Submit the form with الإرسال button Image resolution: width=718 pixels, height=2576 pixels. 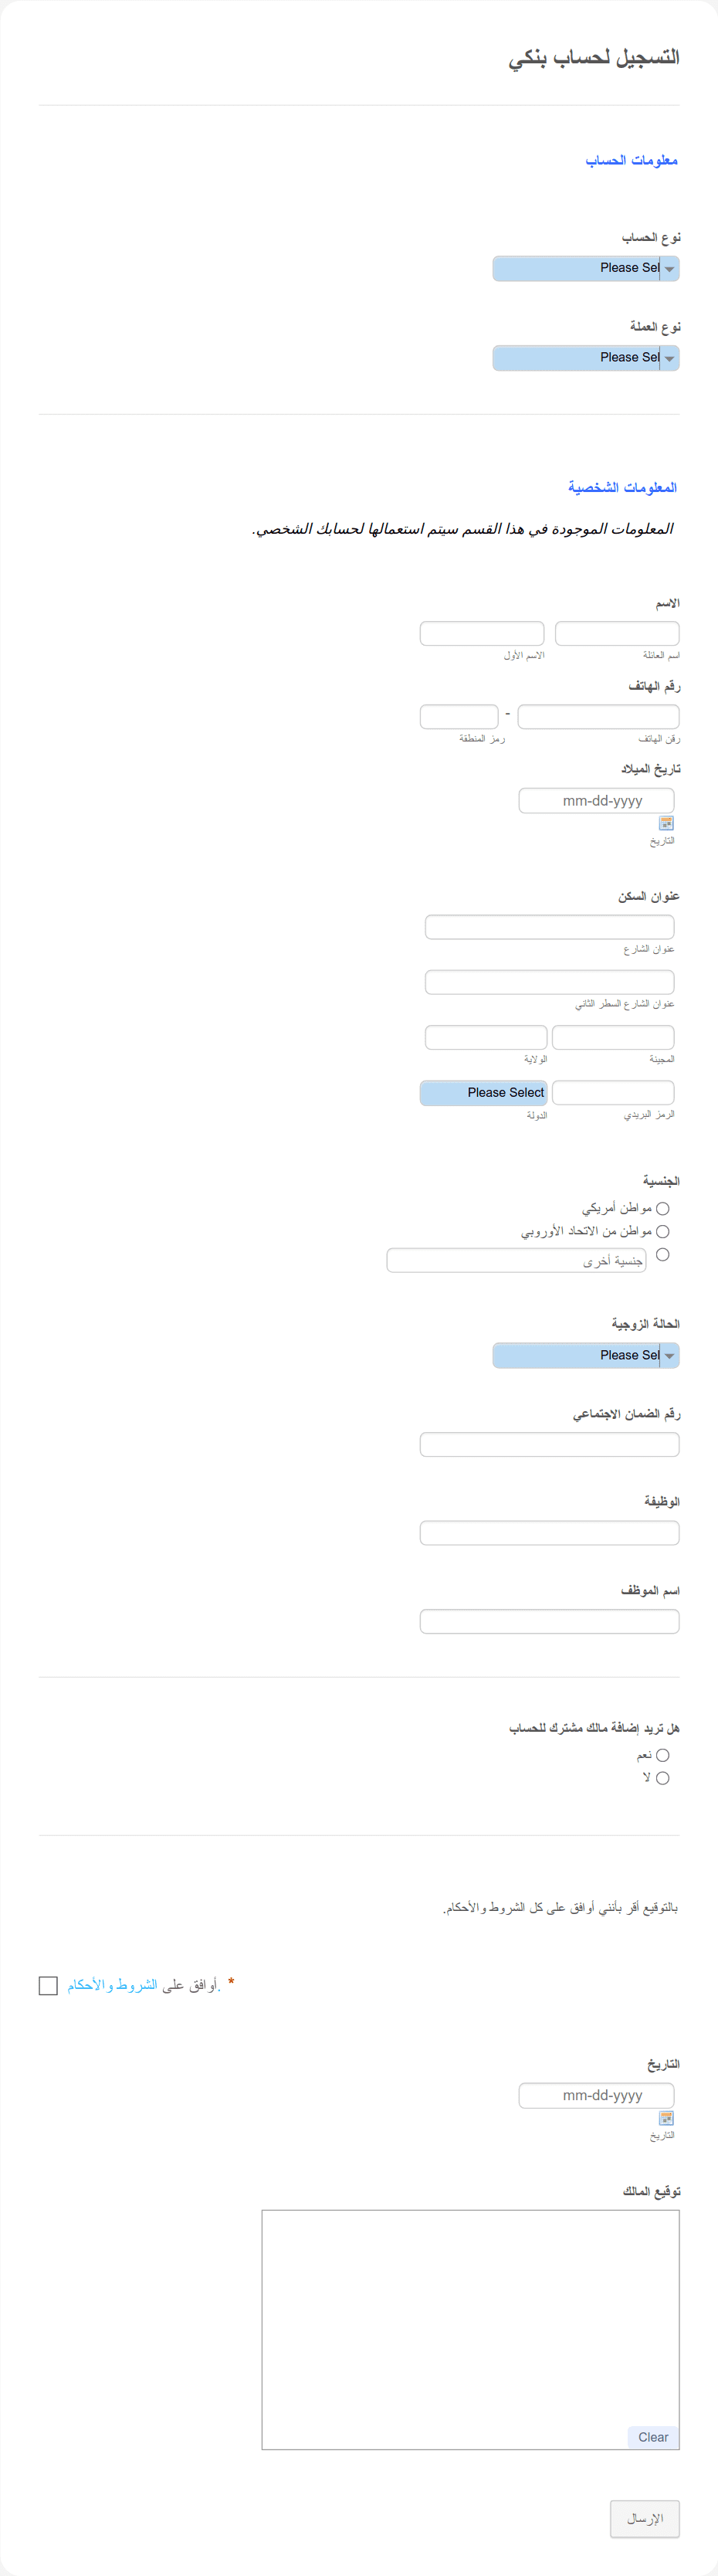645,2519
